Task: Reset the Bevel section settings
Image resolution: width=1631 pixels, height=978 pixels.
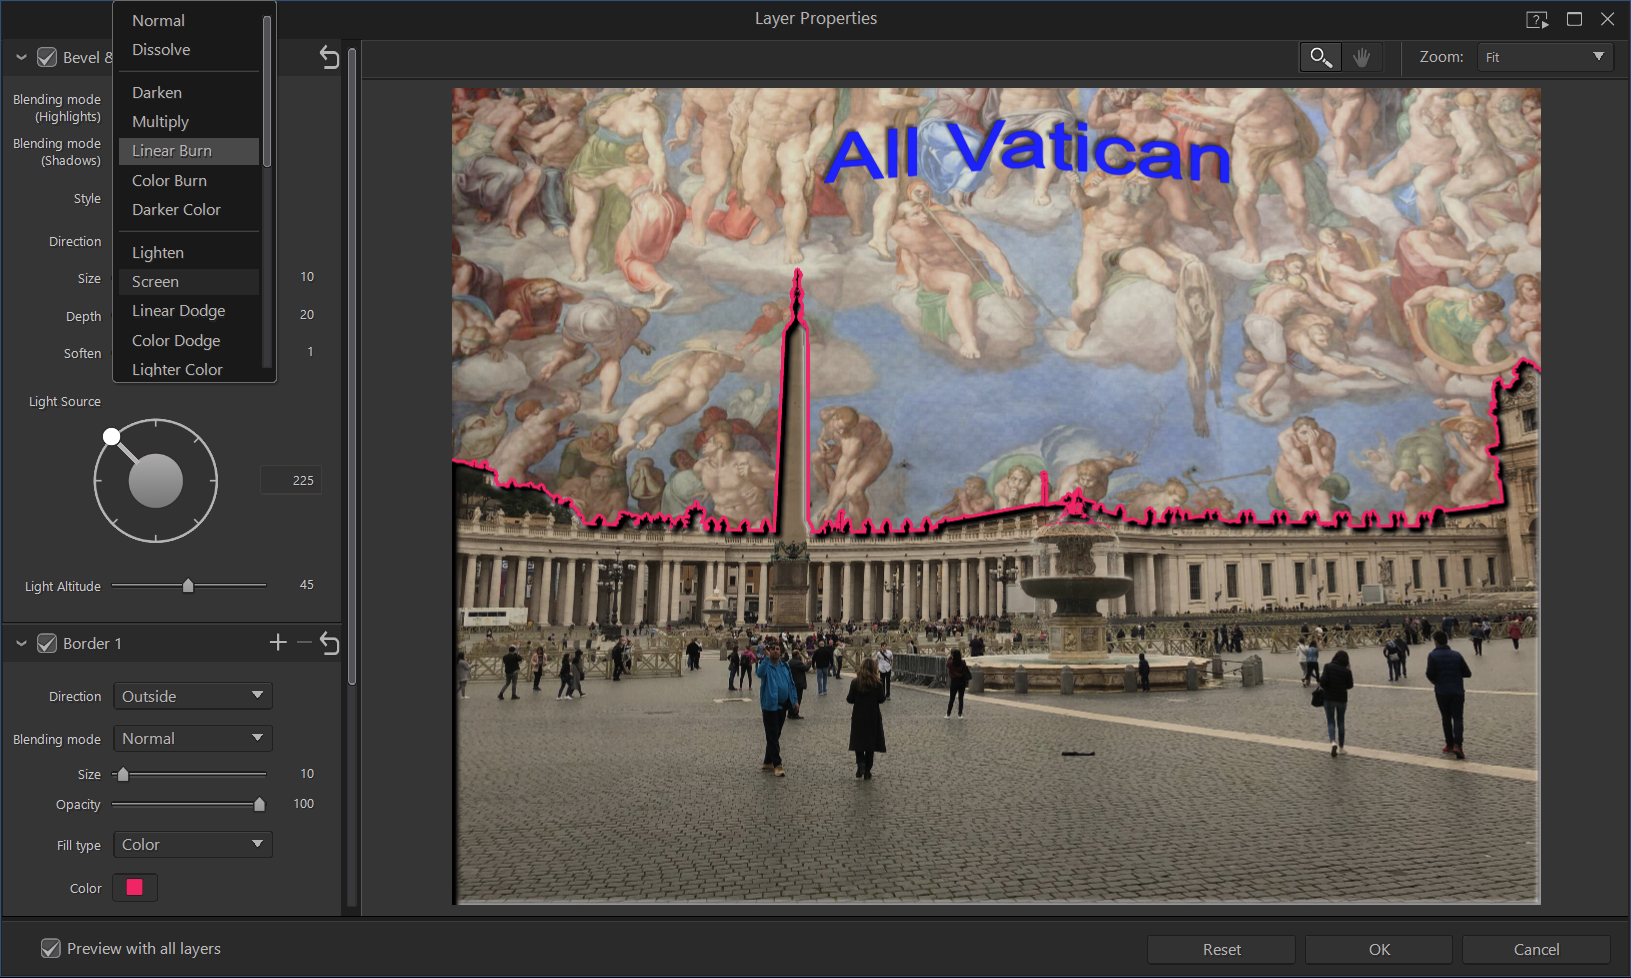Action: coord(329,57)
